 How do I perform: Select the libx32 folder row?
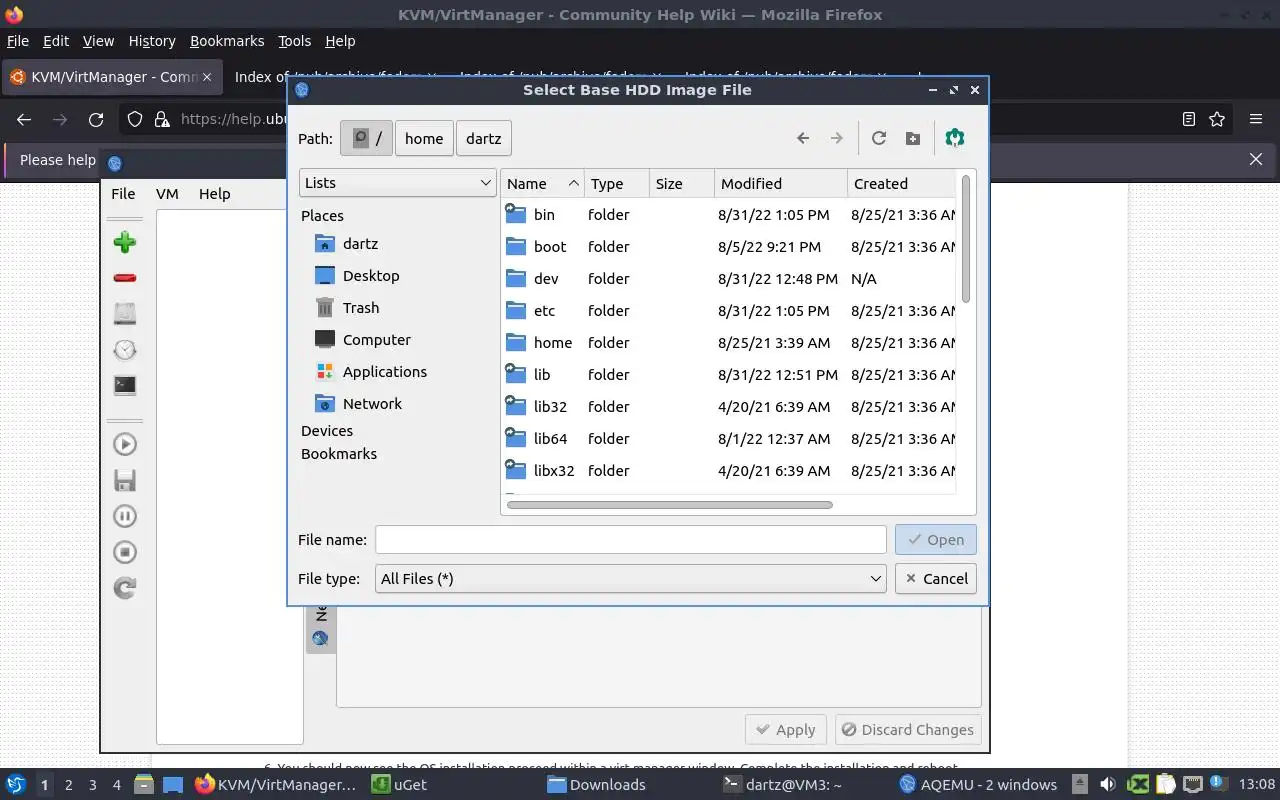point(728,470)
